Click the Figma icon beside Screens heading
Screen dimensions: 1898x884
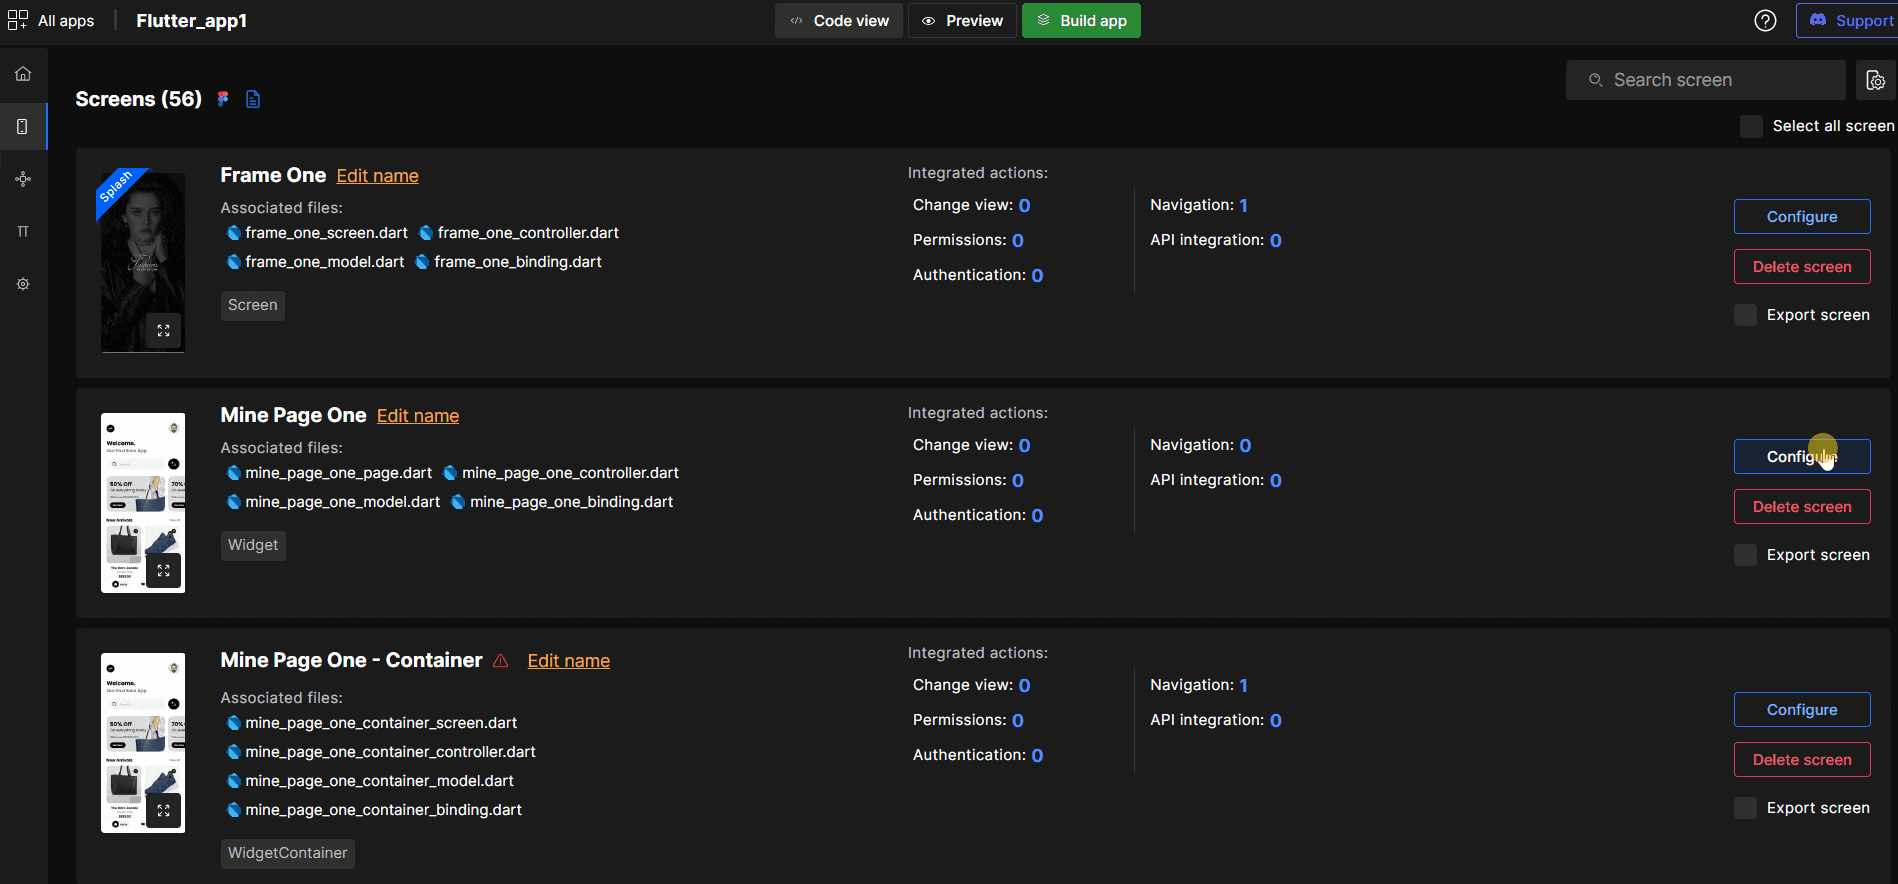click(223, 98)
